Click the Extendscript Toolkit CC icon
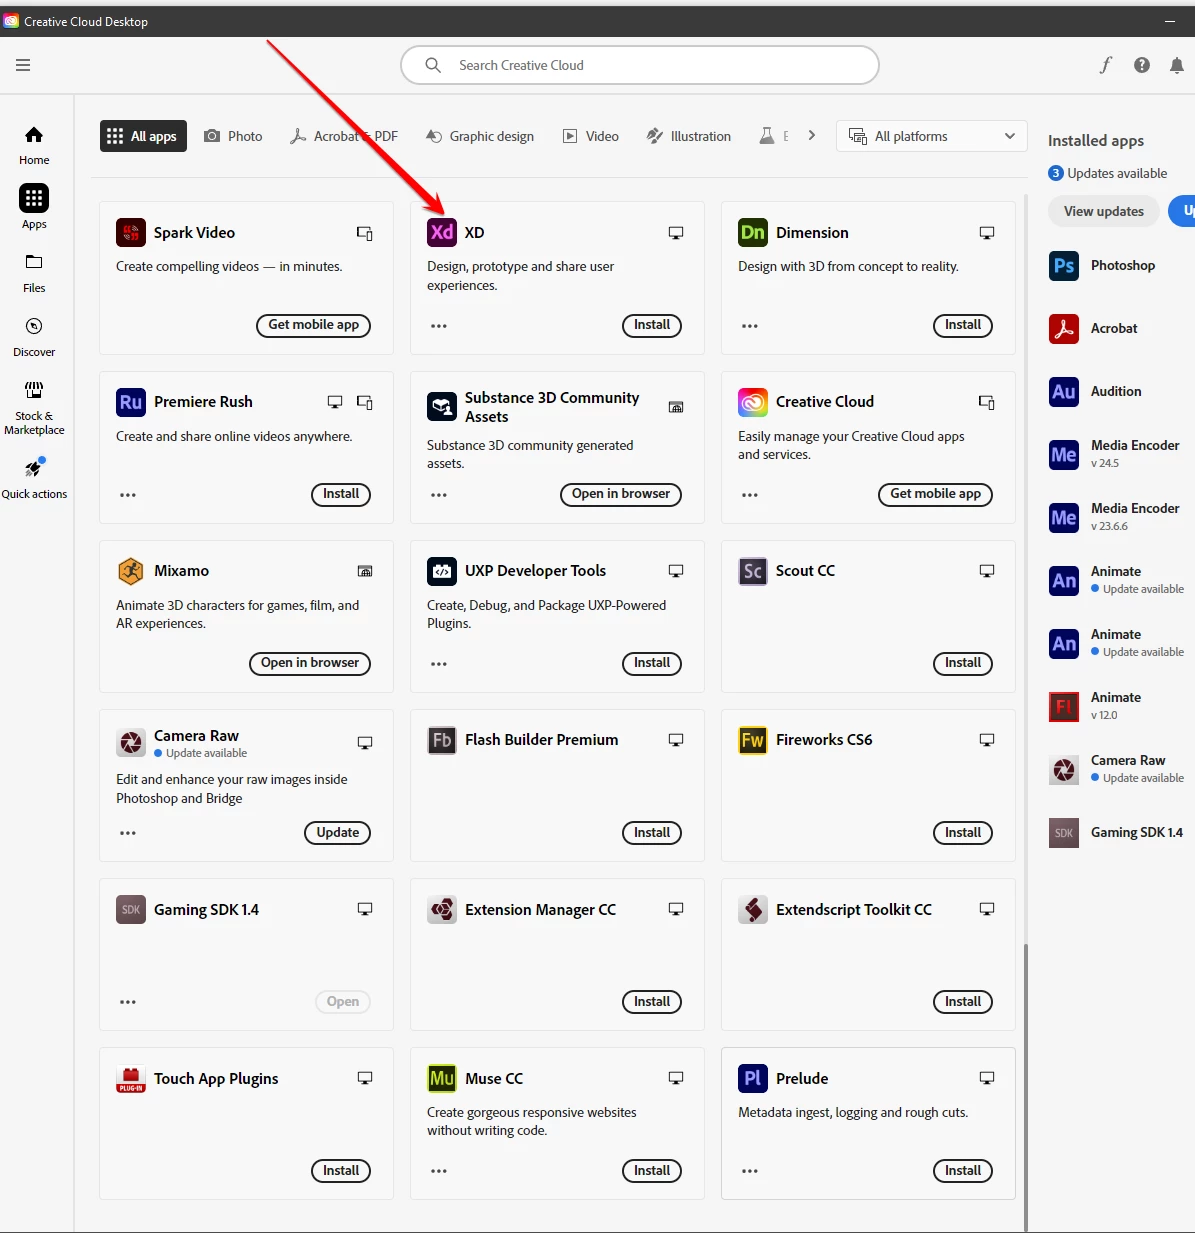The height and width of the screenshot is (1233, 1195). click(753, 910)
